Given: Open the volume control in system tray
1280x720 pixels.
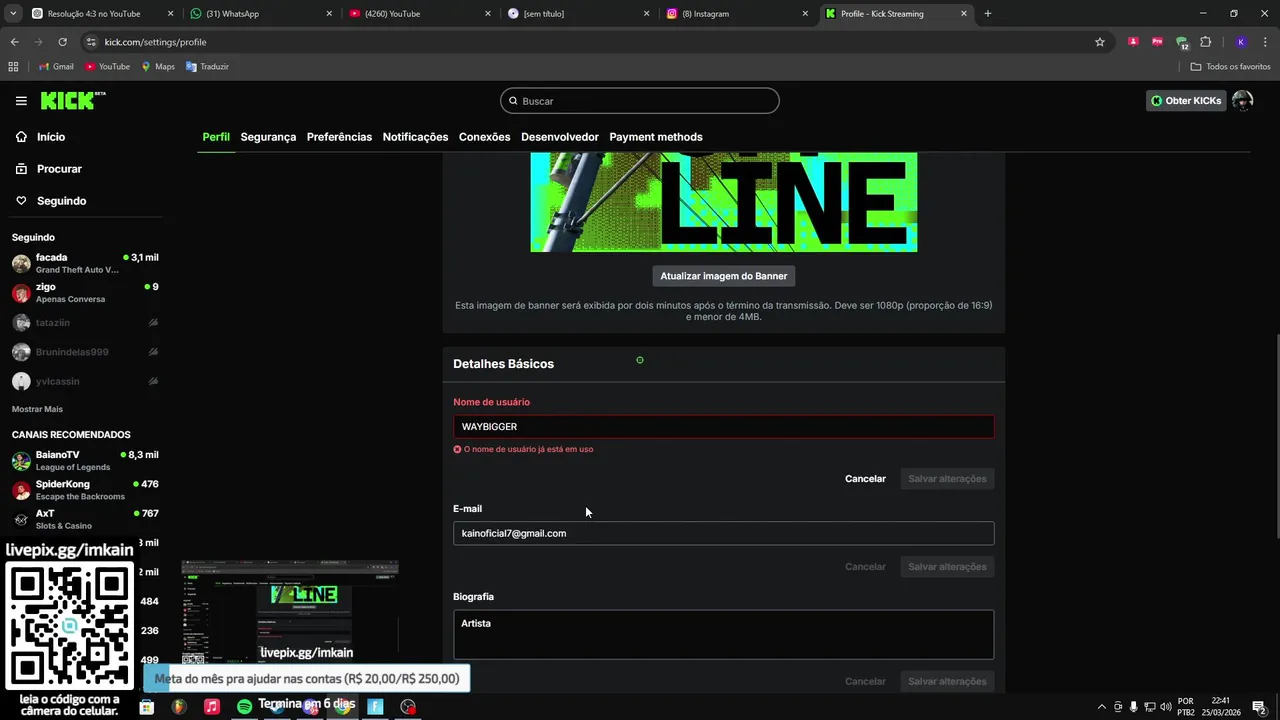Looking at the screenshot, I should click(1165, 707).
